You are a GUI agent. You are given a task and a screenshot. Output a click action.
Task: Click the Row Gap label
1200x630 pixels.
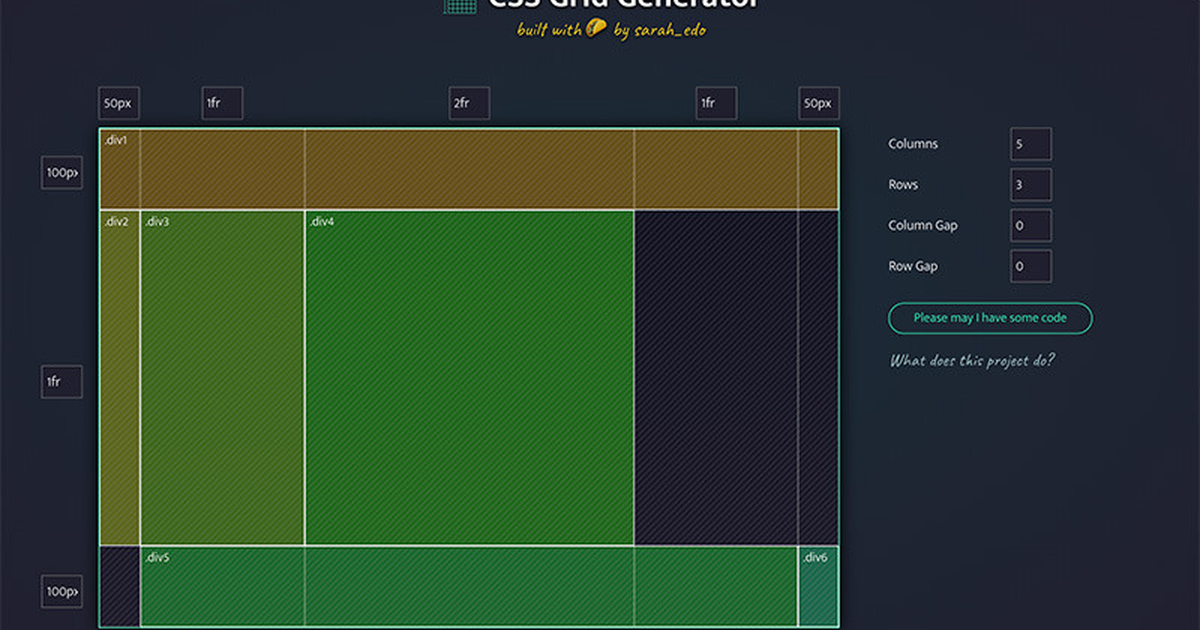tap(913, 267)
